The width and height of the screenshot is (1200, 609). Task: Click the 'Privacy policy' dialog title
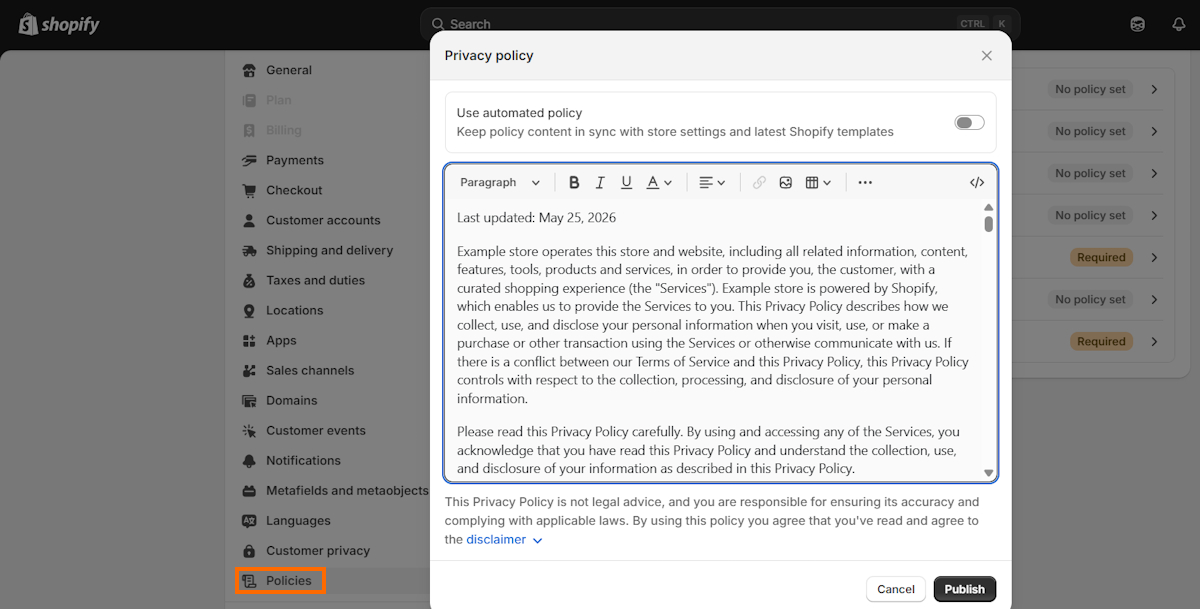point(489,56)
